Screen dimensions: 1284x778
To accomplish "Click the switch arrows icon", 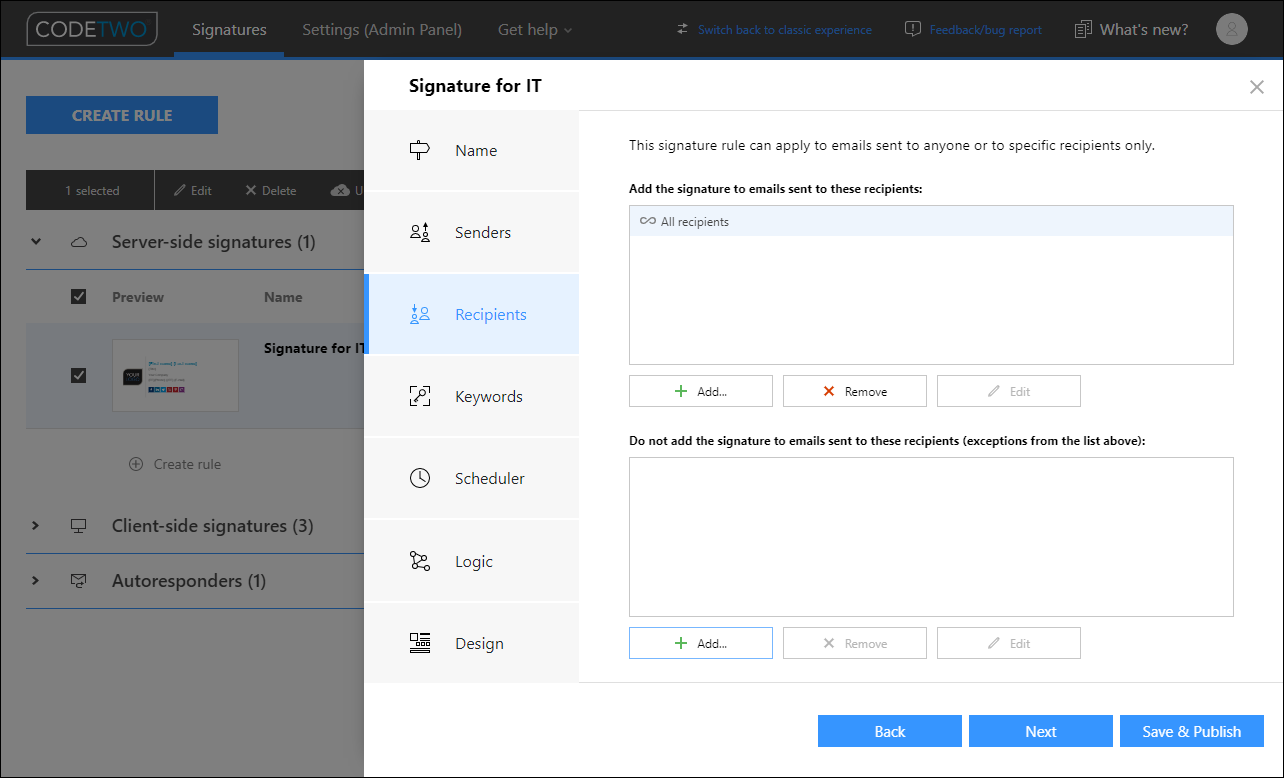I will click(683, 29).
